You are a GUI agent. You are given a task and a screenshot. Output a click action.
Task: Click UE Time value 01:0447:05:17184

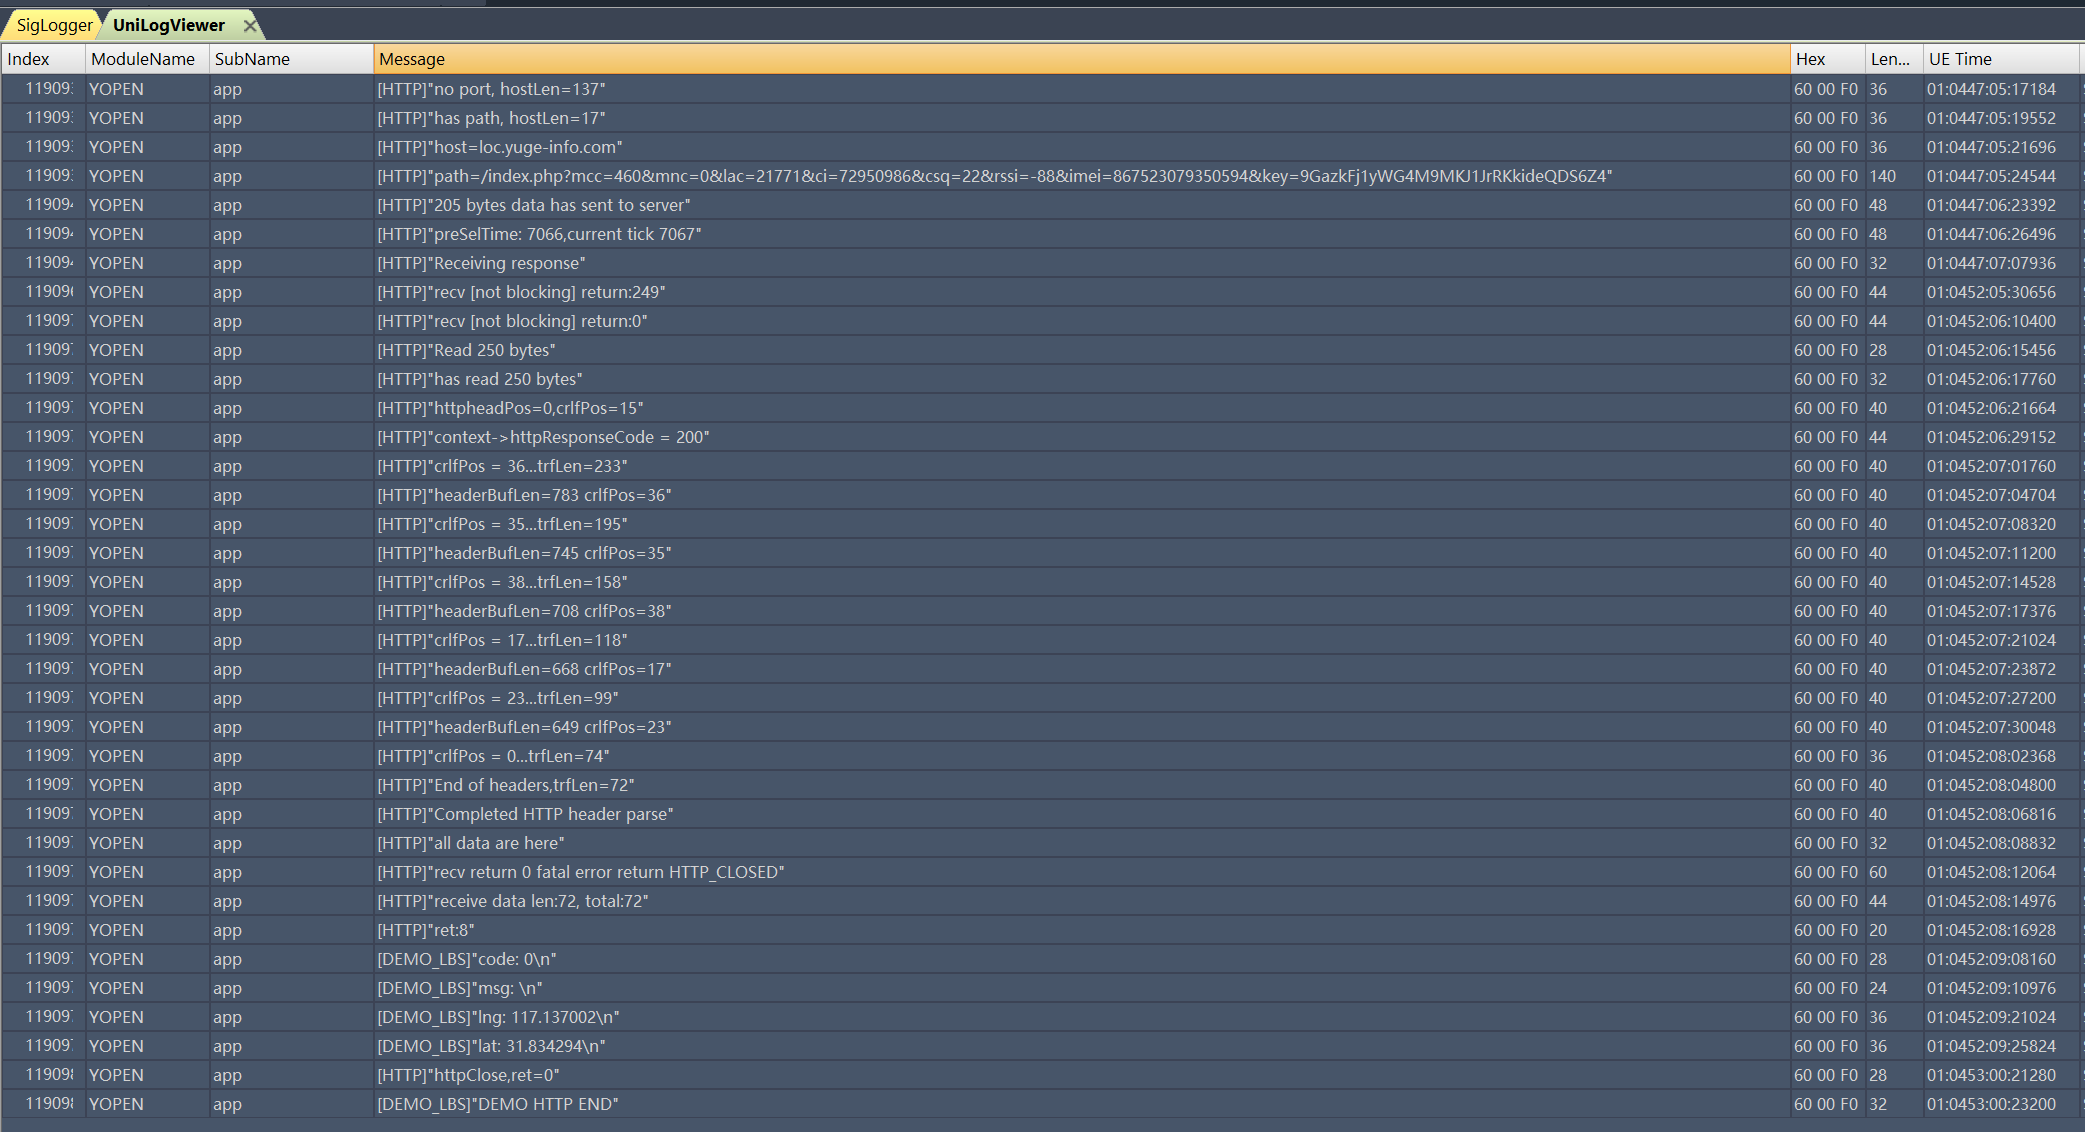coord(1991,89)
